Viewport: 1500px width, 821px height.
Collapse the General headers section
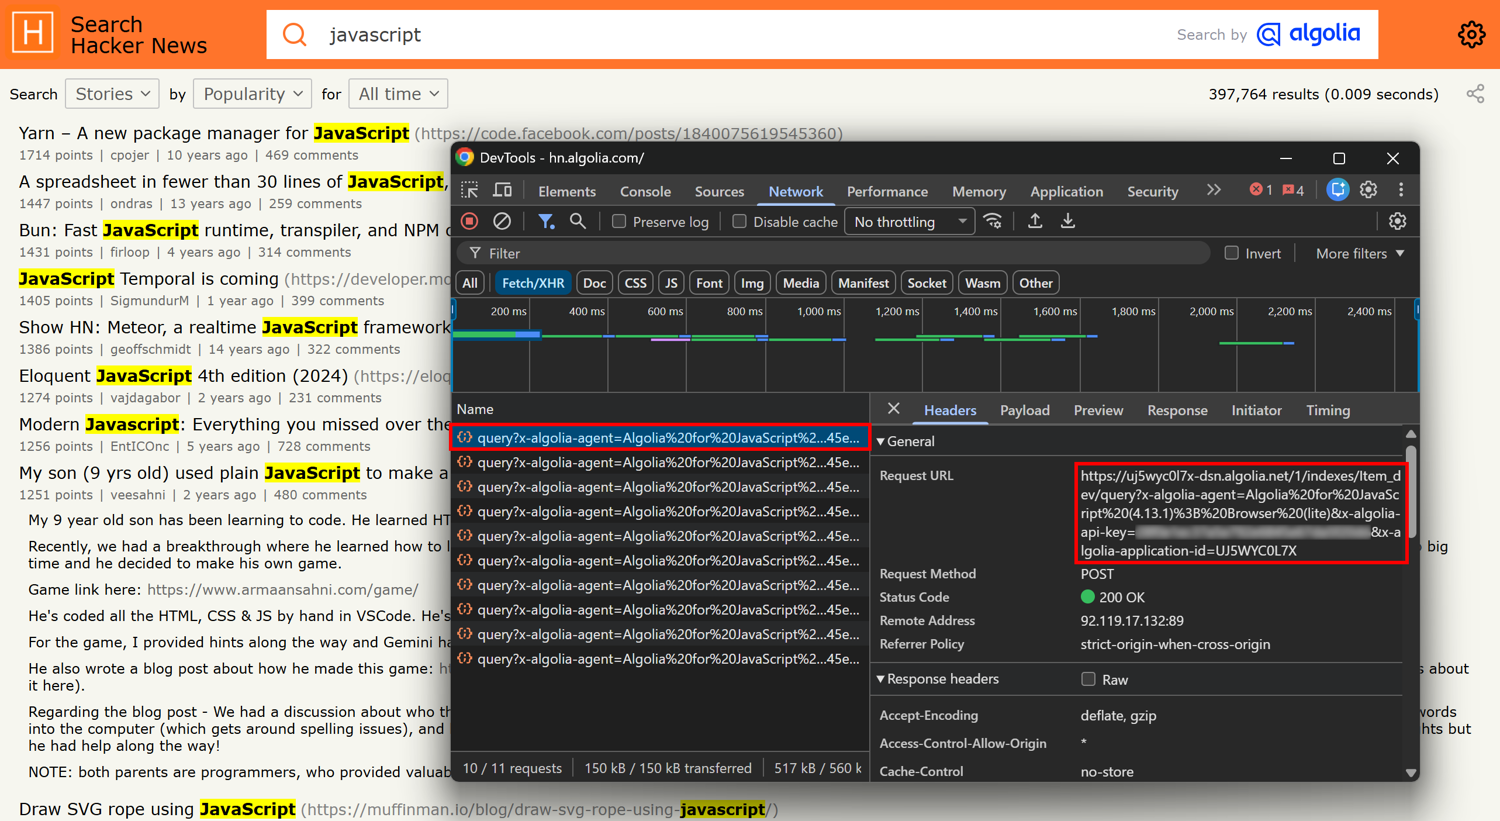click(x=907, y=441)
